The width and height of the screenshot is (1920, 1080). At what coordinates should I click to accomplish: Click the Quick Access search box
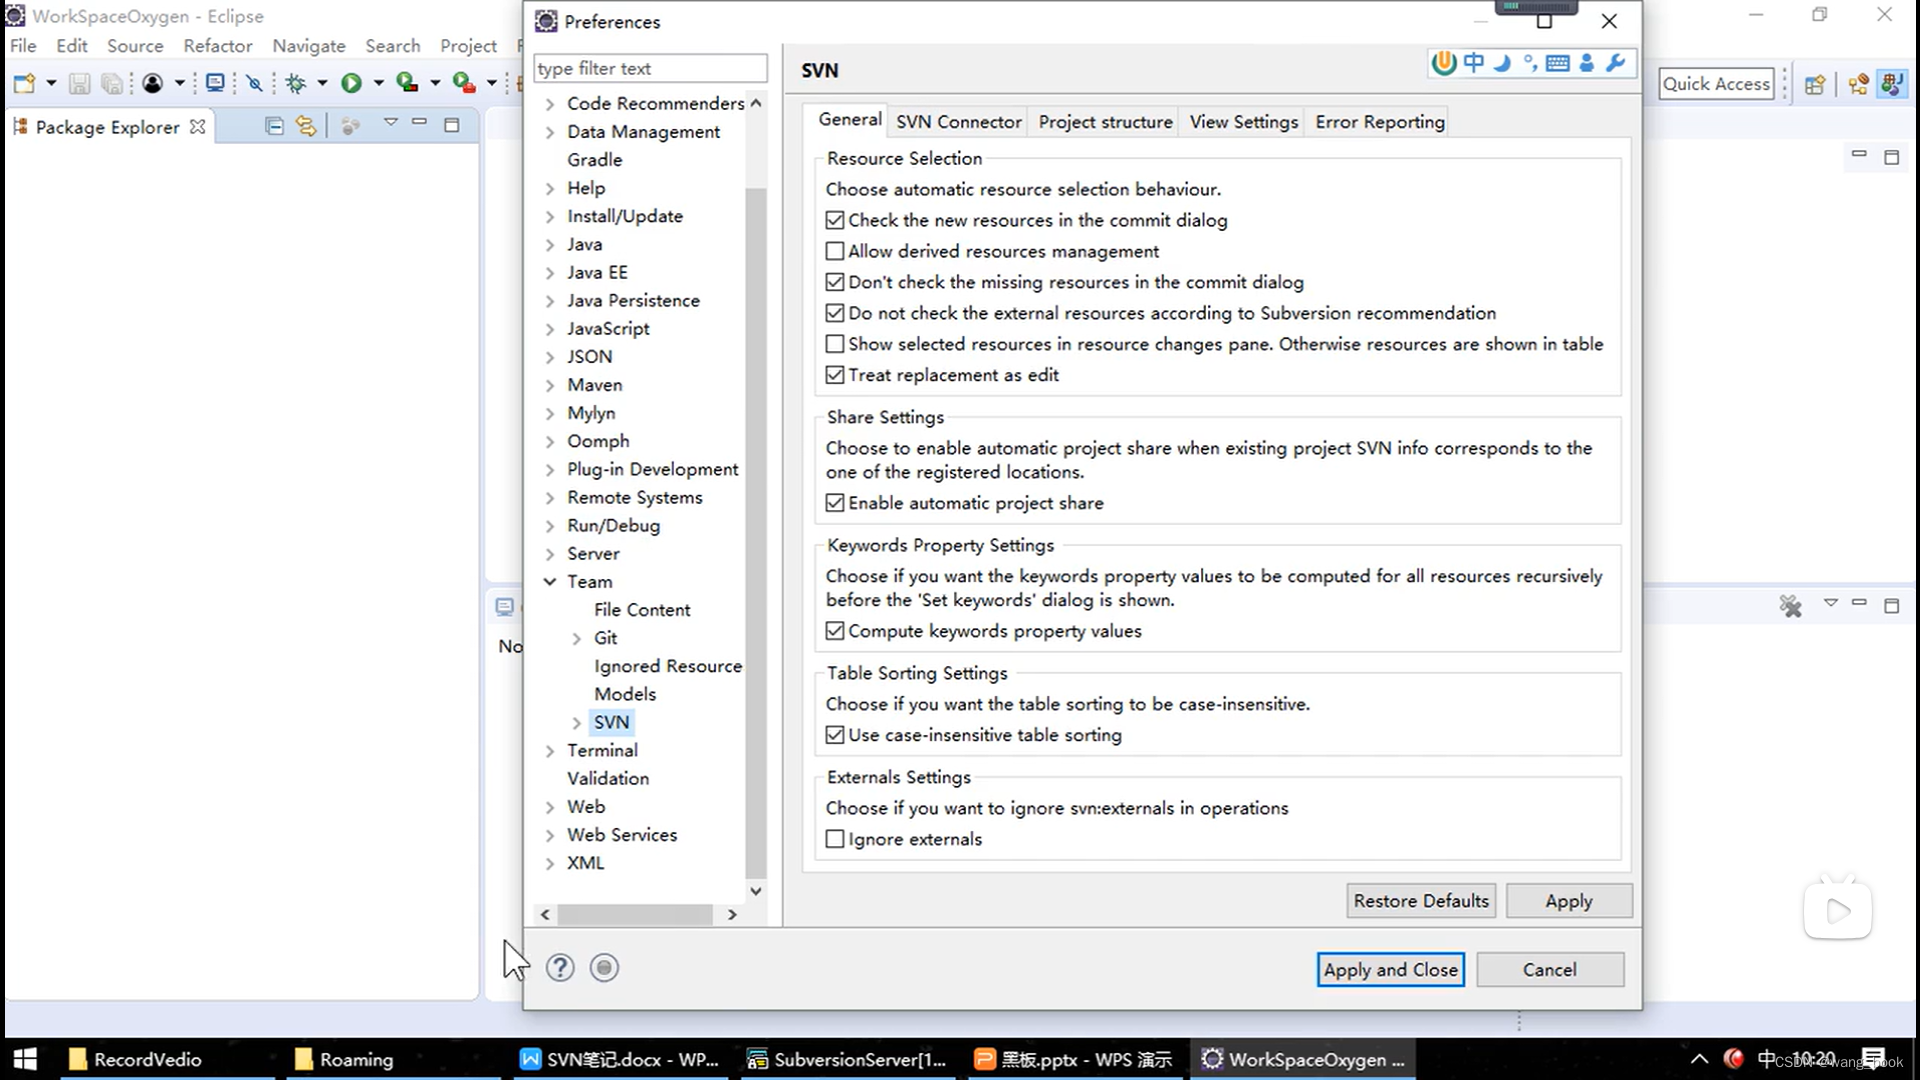[x=1716, y=84]
